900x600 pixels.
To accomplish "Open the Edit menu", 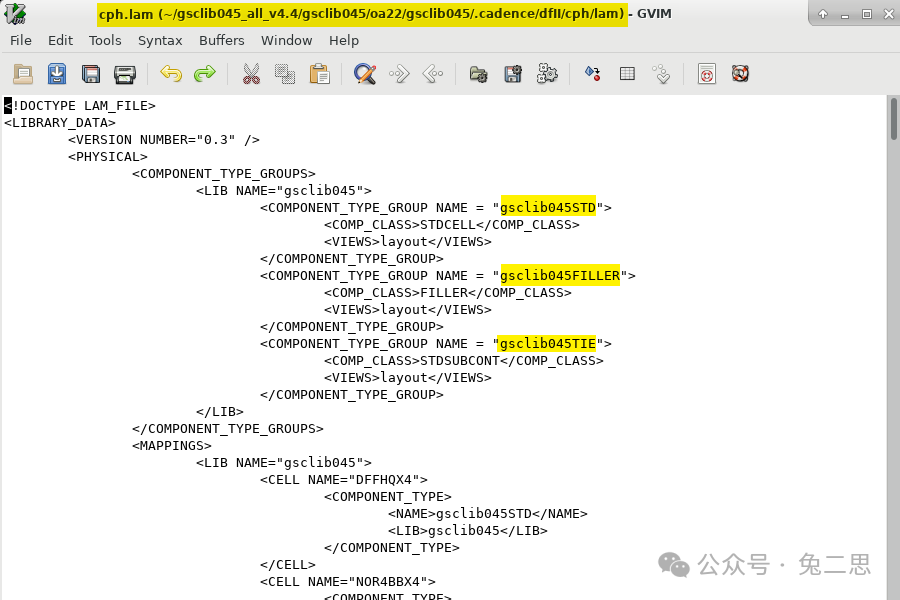I will click(60, 40).
